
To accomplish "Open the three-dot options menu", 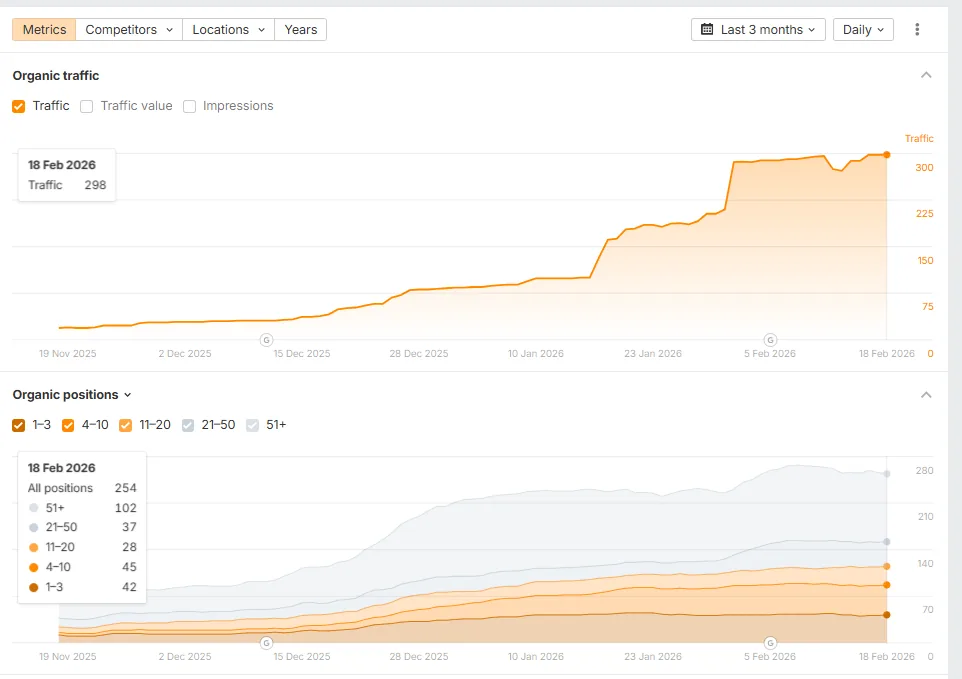I will [917, 29].
